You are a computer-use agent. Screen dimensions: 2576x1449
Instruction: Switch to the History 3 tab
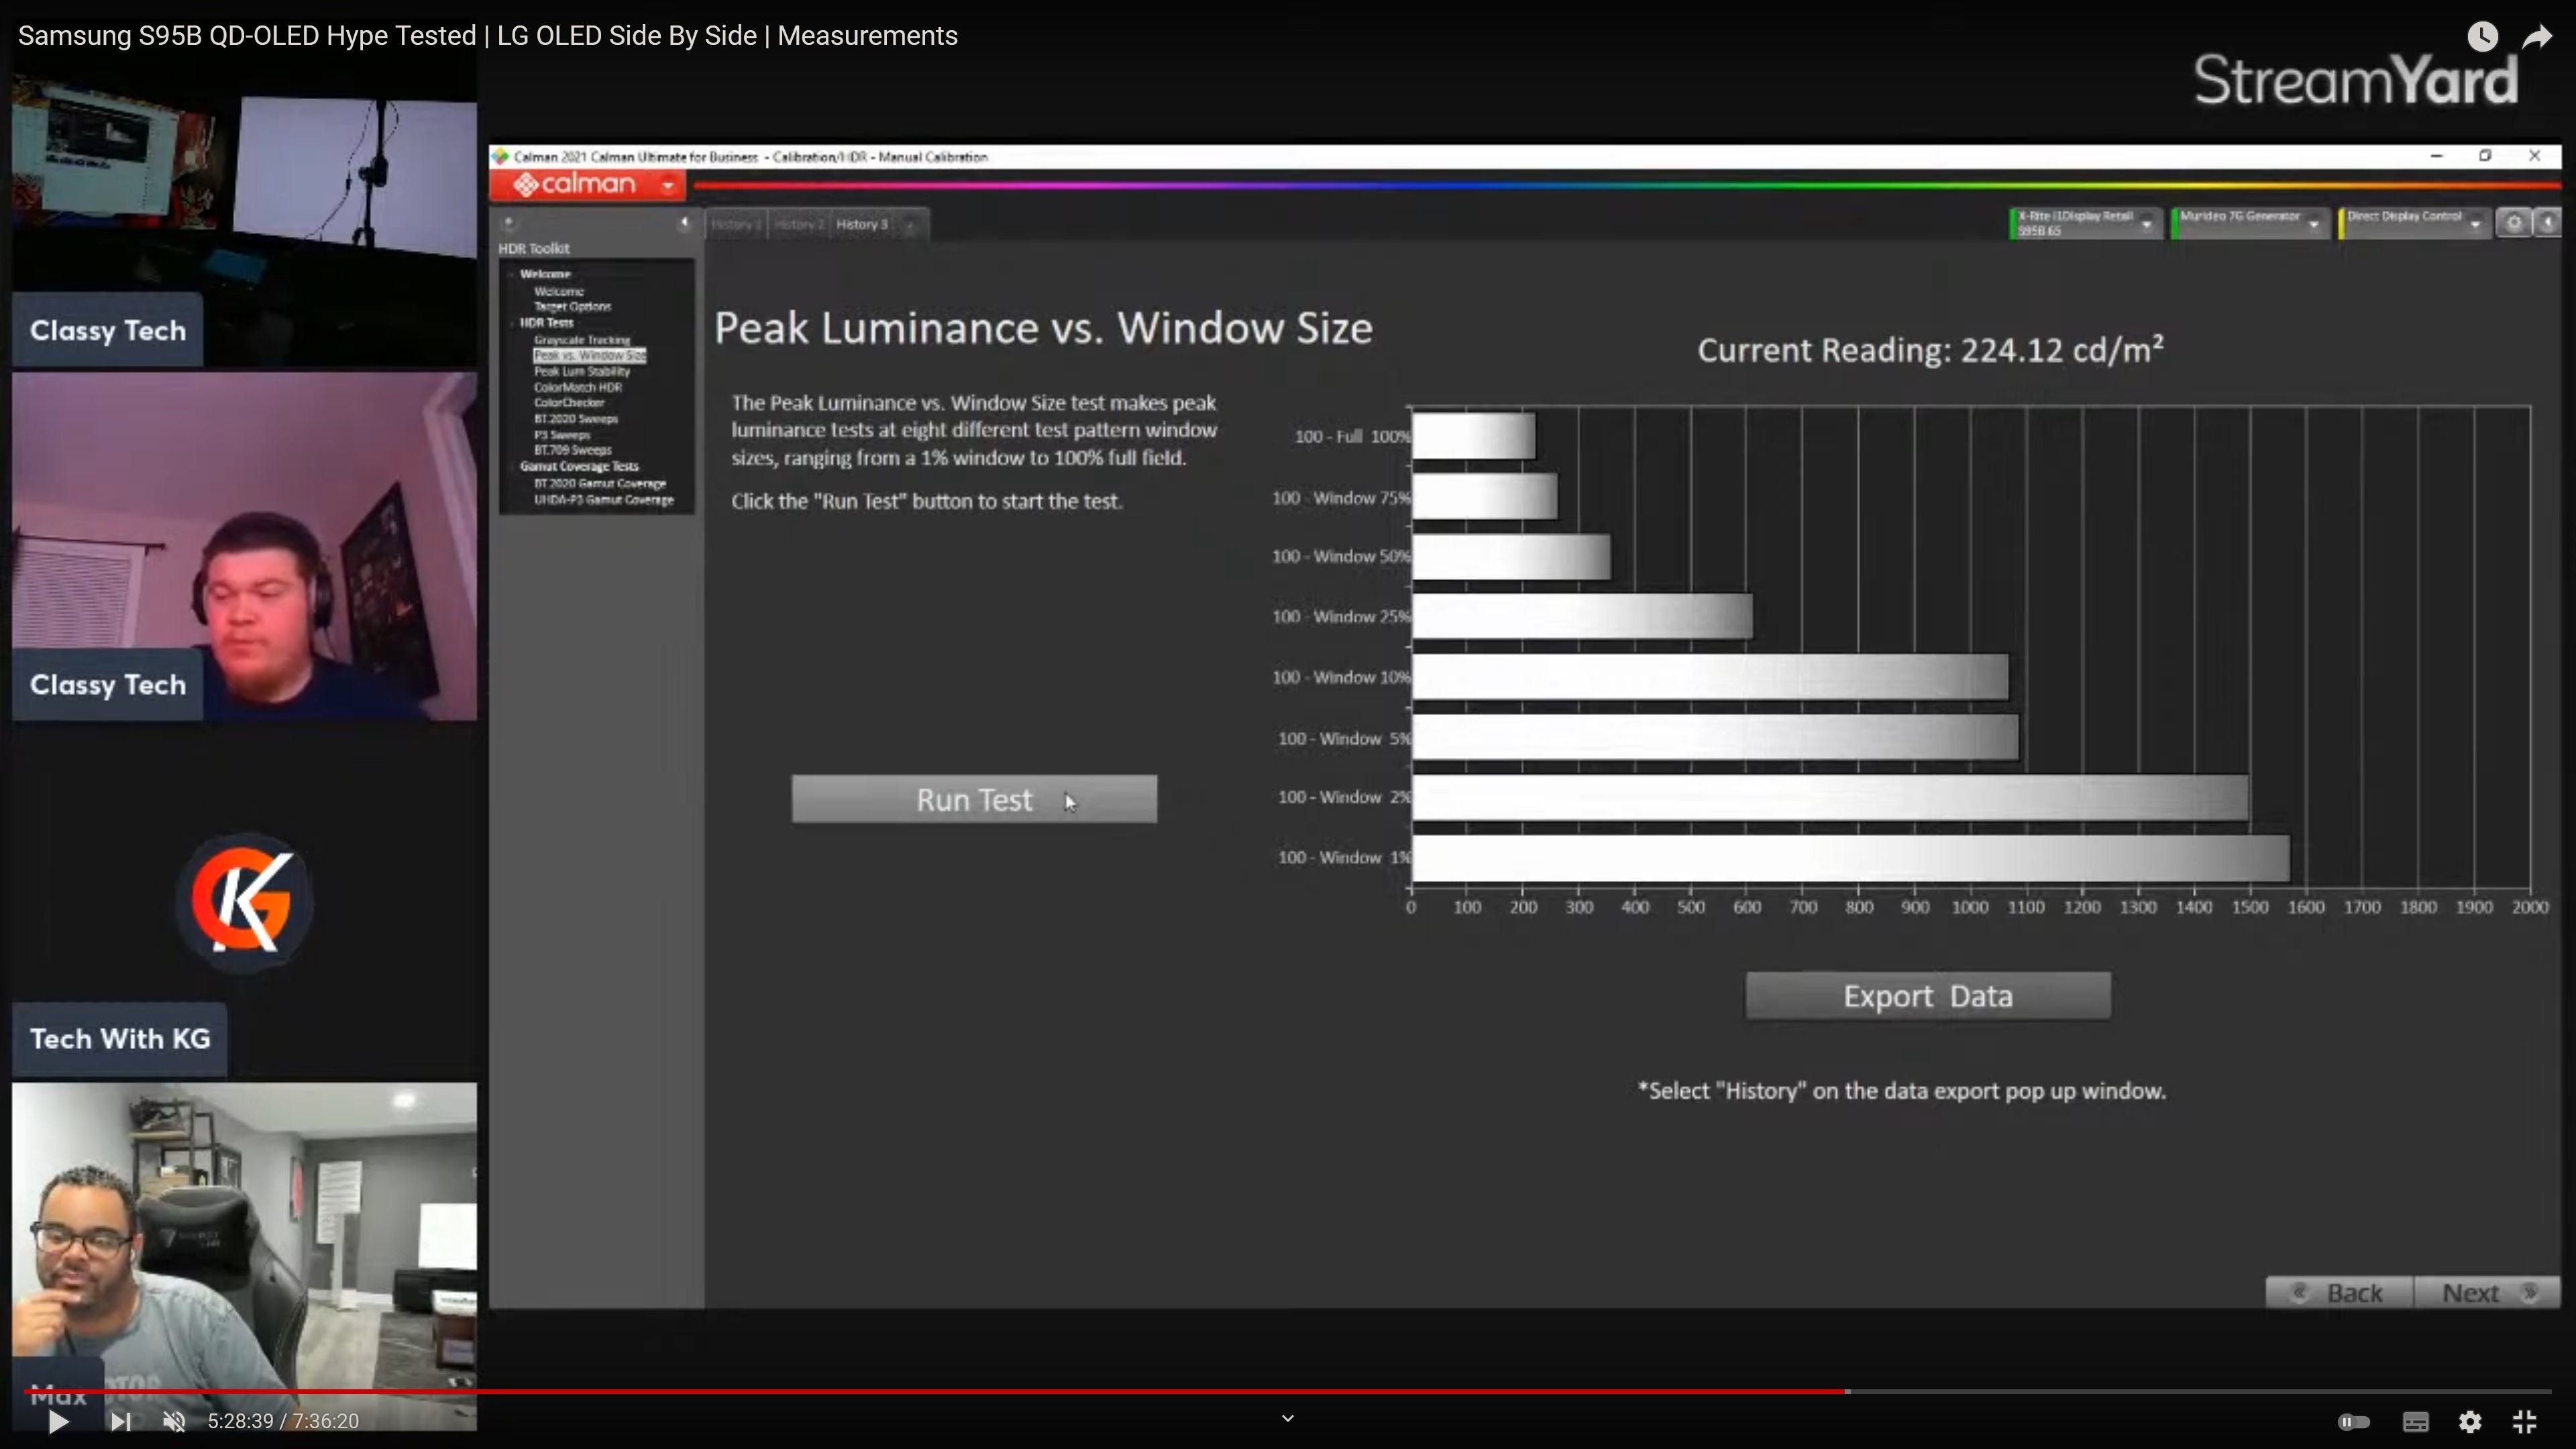[861, 224]
